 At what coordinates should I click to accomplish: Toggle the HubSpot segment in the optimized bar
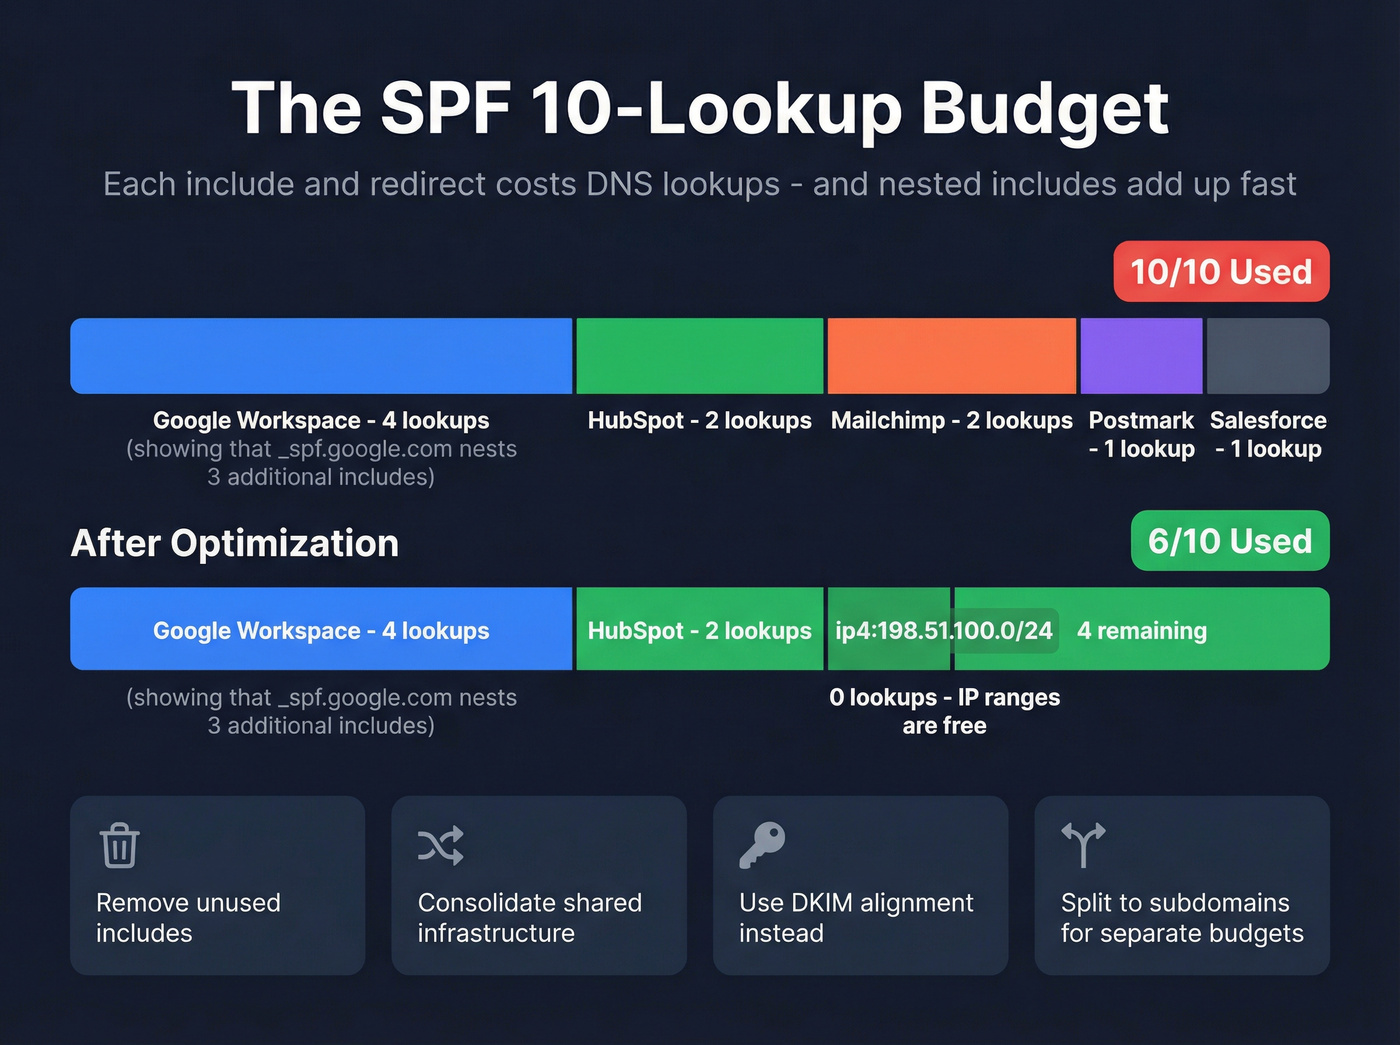coord(699,629)
